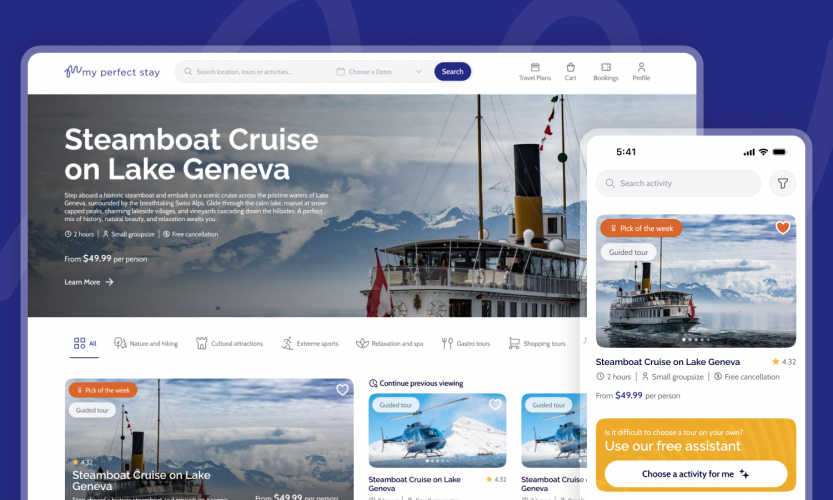Click mobile title Steamboat Cruise on Lake Geneva
This screenshot has width=833, height=500.
(x=668, y=362)
